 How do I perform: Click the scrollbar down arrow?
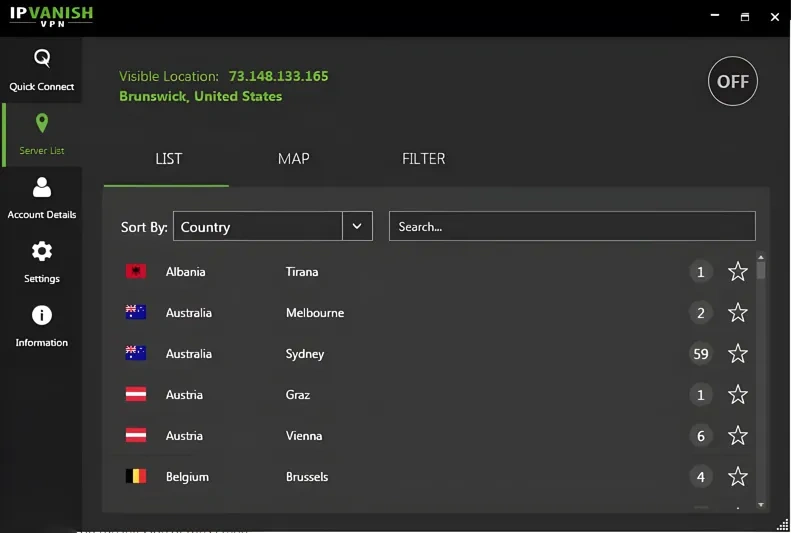(761, 504)
